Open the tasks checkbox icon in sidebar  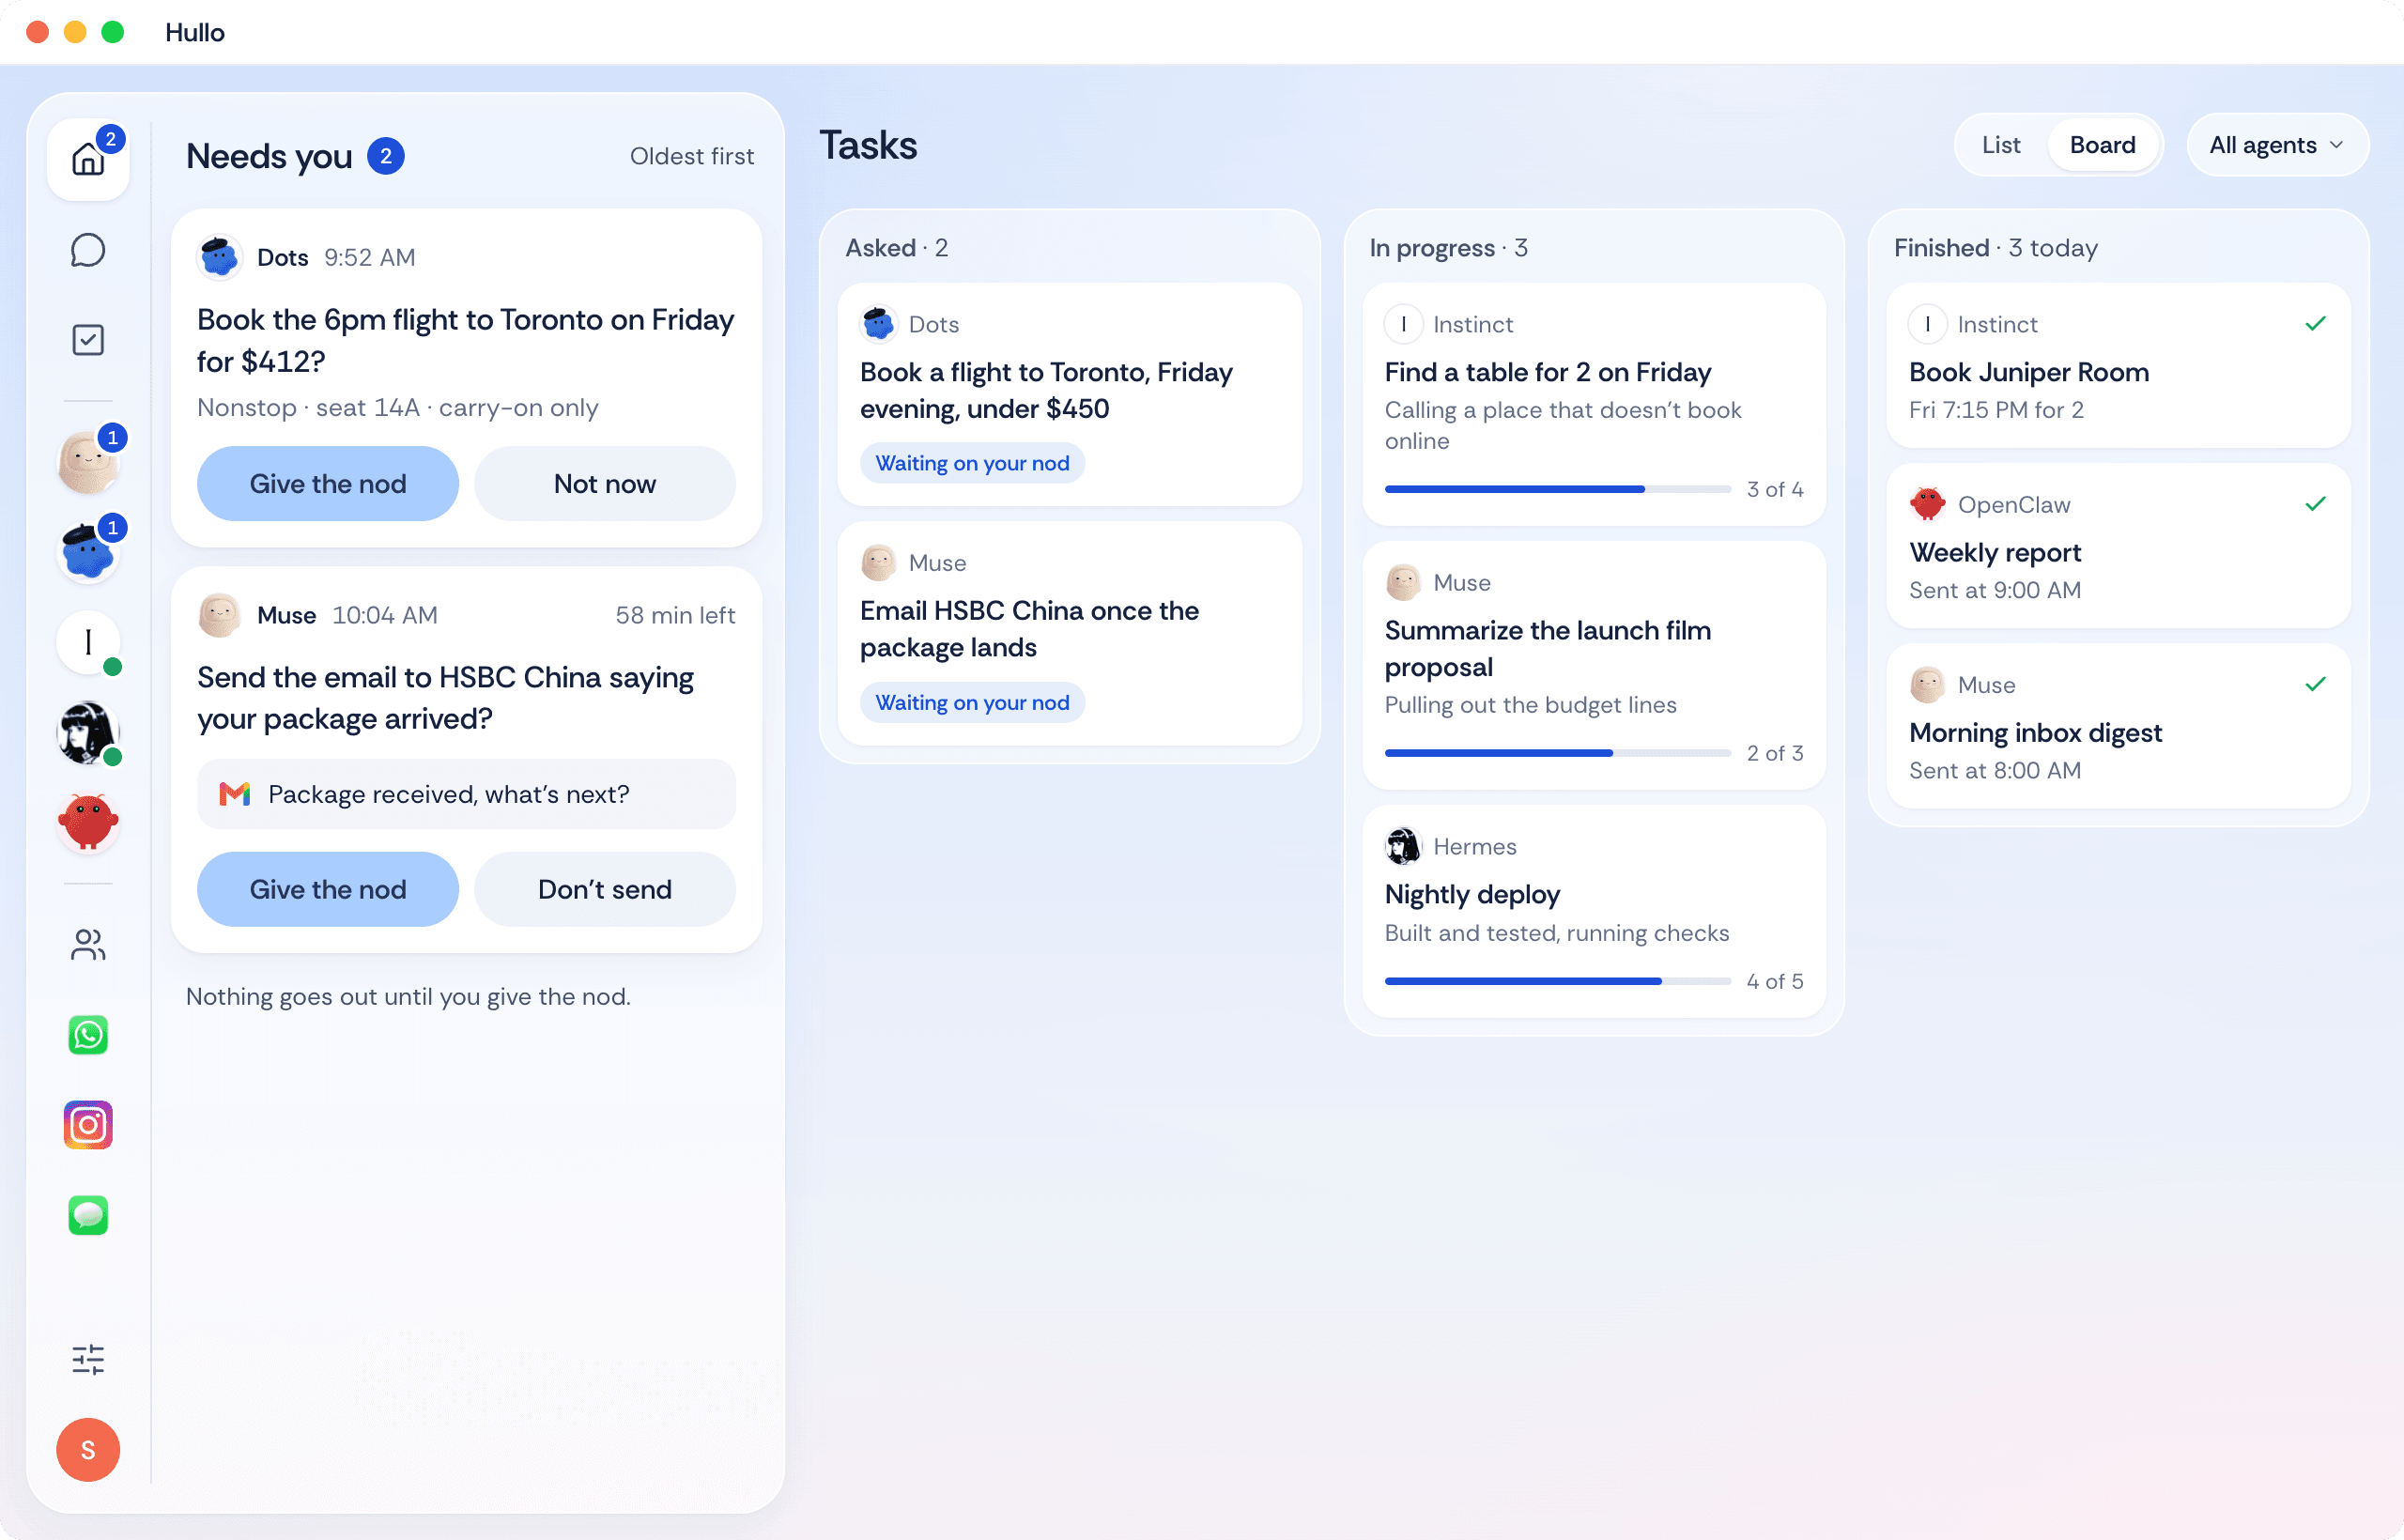point(88,340)
